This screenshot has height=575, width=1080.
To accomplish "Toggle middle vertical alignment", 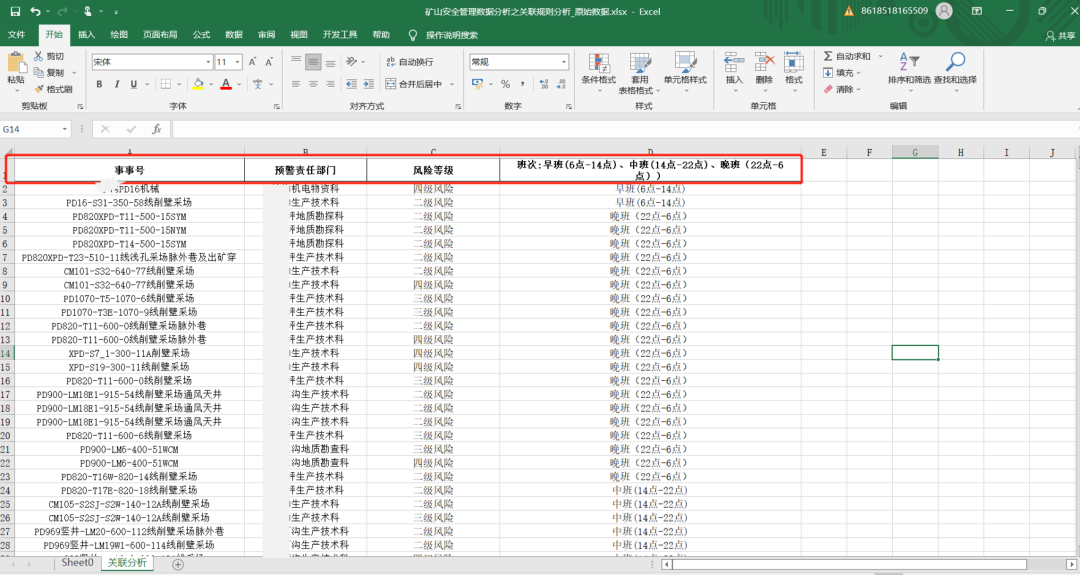I will [x=313, y=61].
